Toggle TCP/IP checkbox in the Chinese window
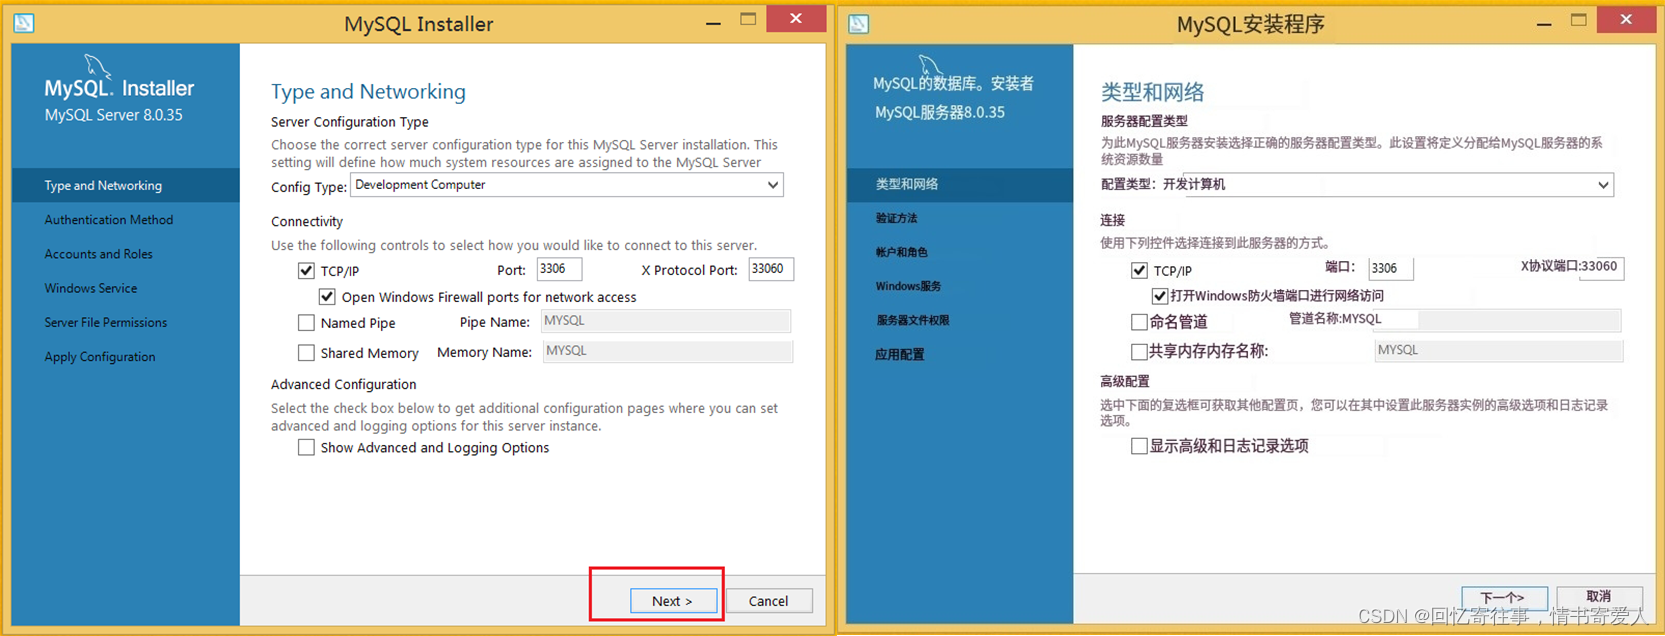This screenshot has height=636, width=1665. 1139,270
